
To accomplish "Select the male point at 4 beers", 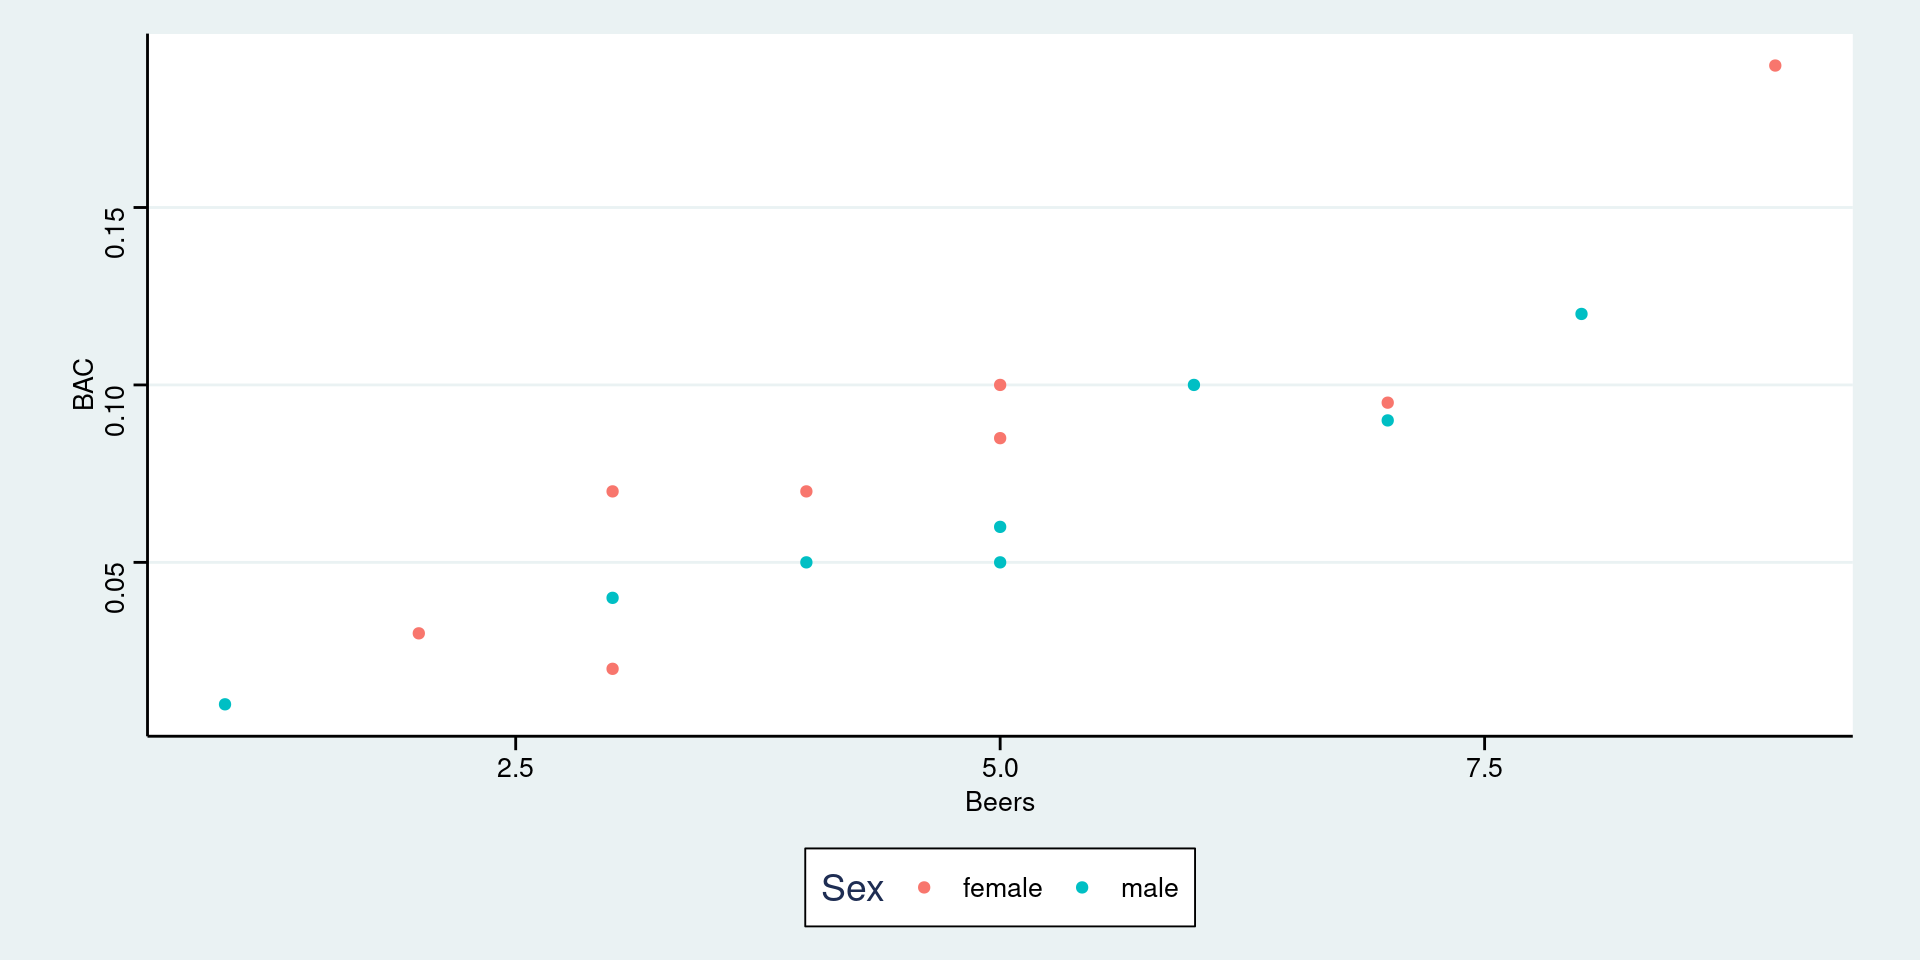I will click(x=806, y=562).
